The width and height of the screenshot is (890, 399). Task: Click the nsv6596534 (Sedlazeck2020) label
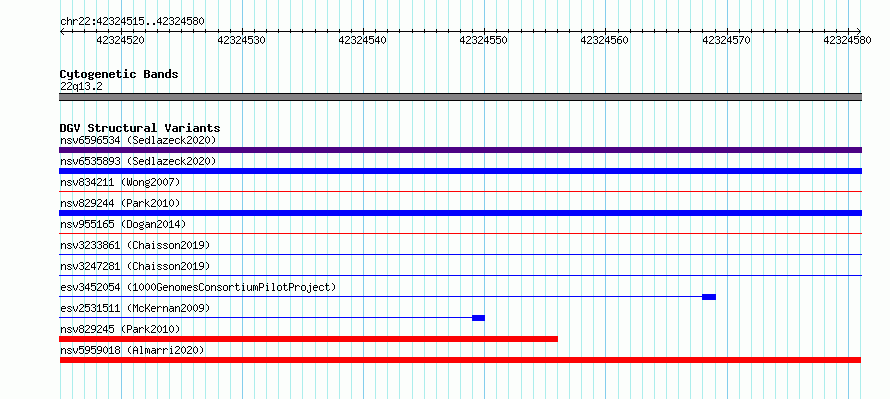point(138,140)
